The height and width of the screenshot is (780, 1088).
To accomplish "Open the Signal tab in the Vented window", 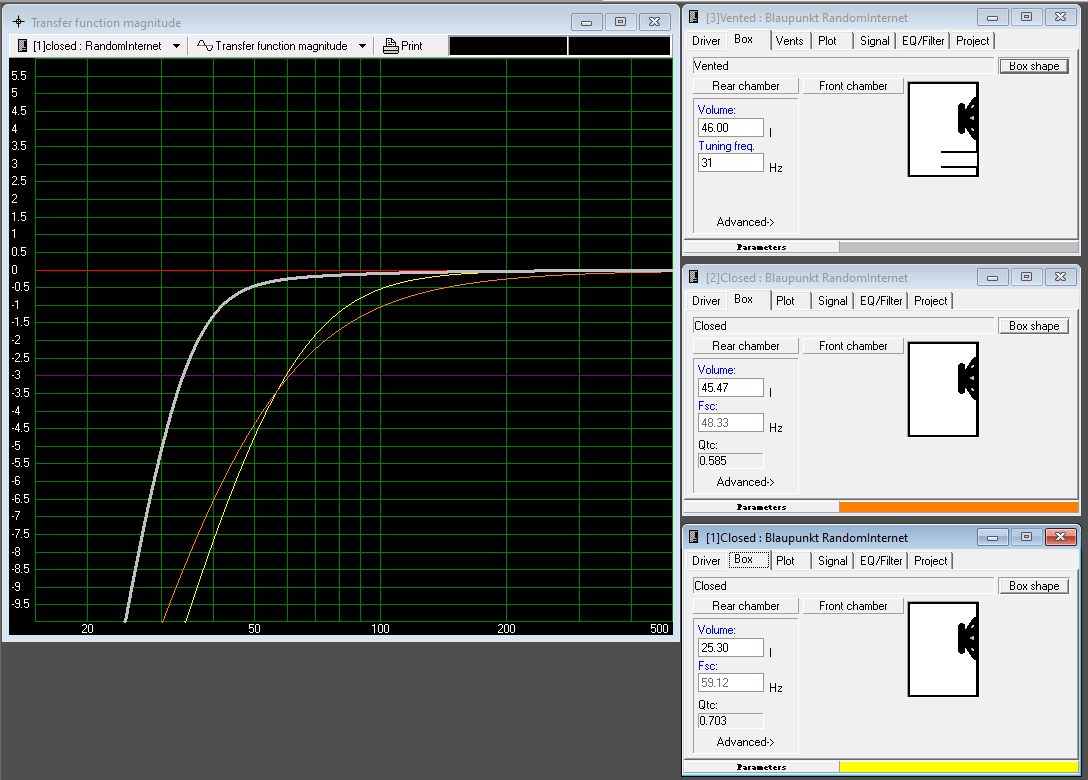I will [x=874, y=41].
